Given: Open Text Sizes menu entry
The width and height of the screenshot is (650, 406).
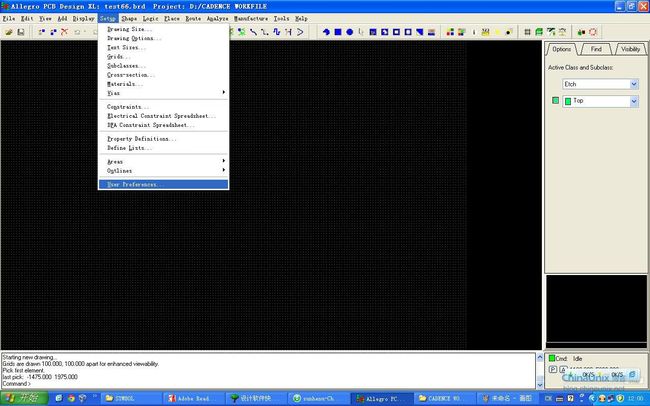Looking at the screenshot, I should tap(163, 47).
